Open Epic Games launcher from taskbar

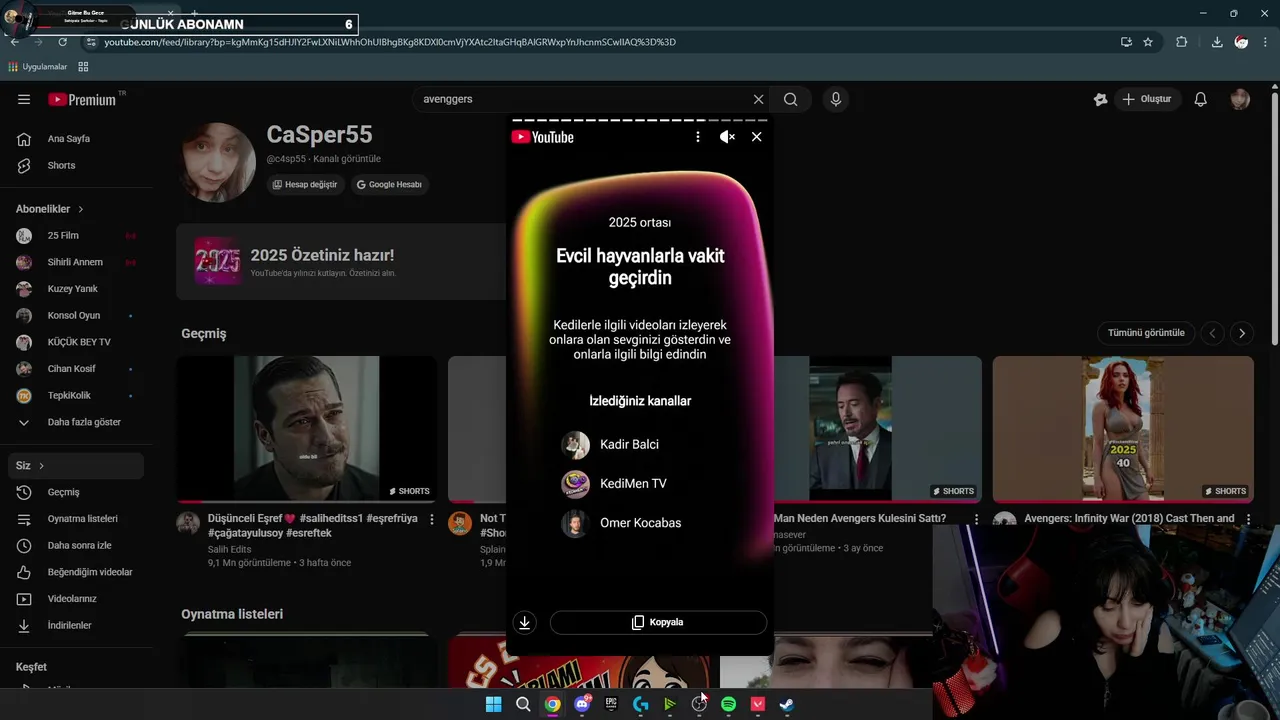coord(611,704)
